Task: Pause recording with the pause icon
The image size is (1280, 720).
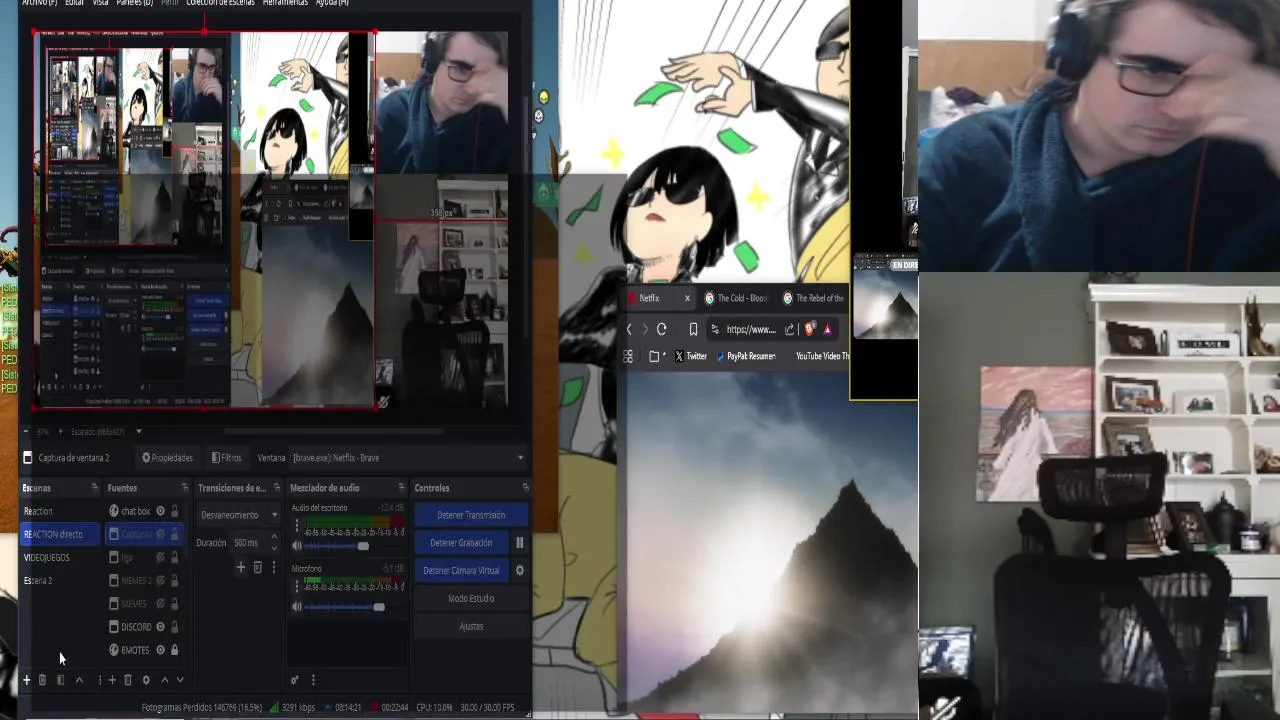Action: pyautogui.click(x=519, y=543)
